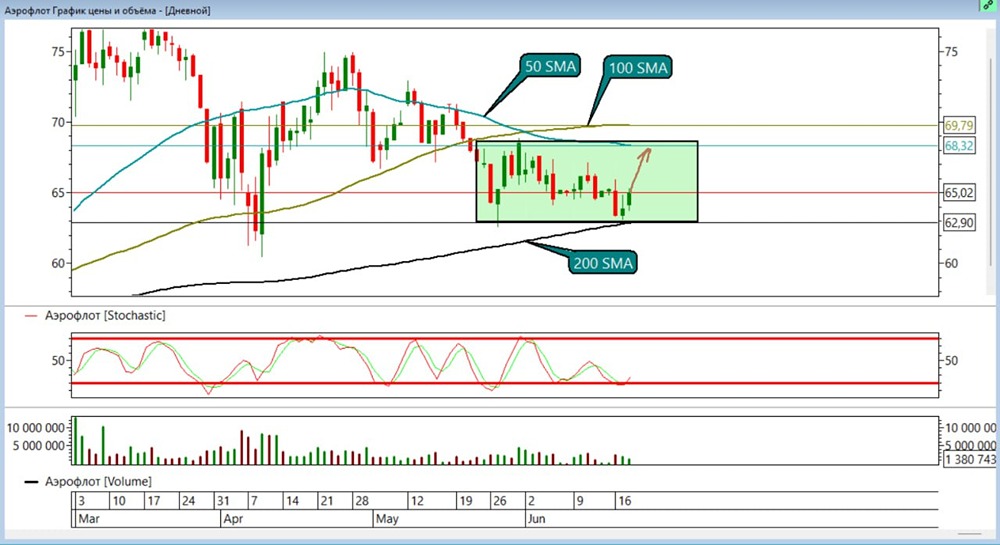1000x545 pixels.
Task: Click the '50 SMA' callout label
Action: click(550, 66)
